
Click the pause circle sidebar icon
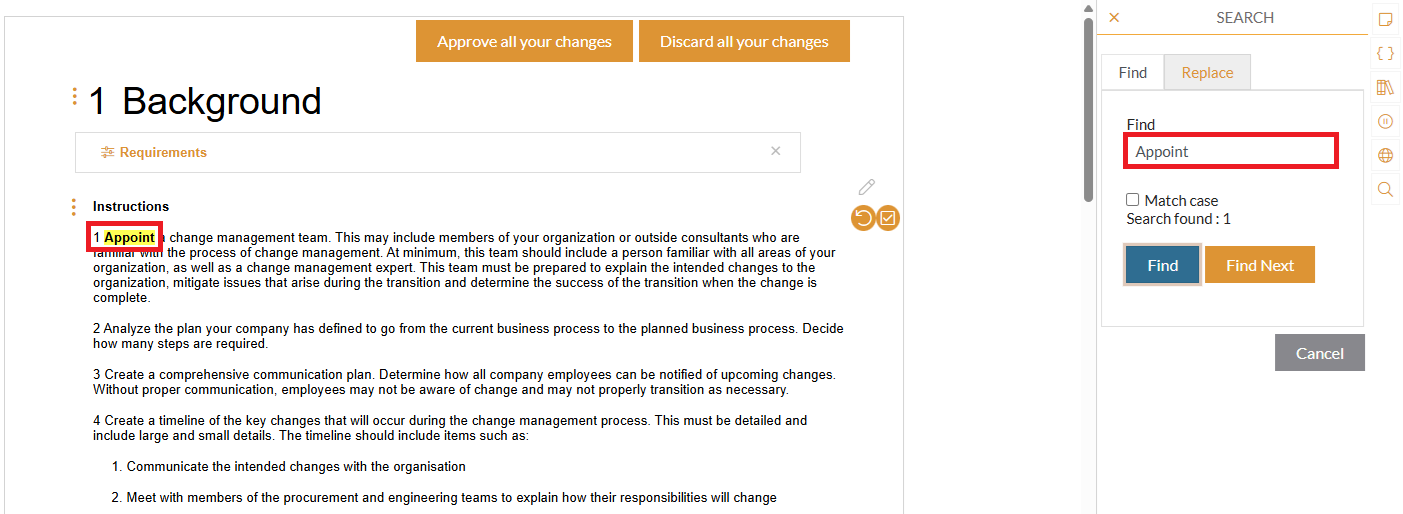[1385, 121]
